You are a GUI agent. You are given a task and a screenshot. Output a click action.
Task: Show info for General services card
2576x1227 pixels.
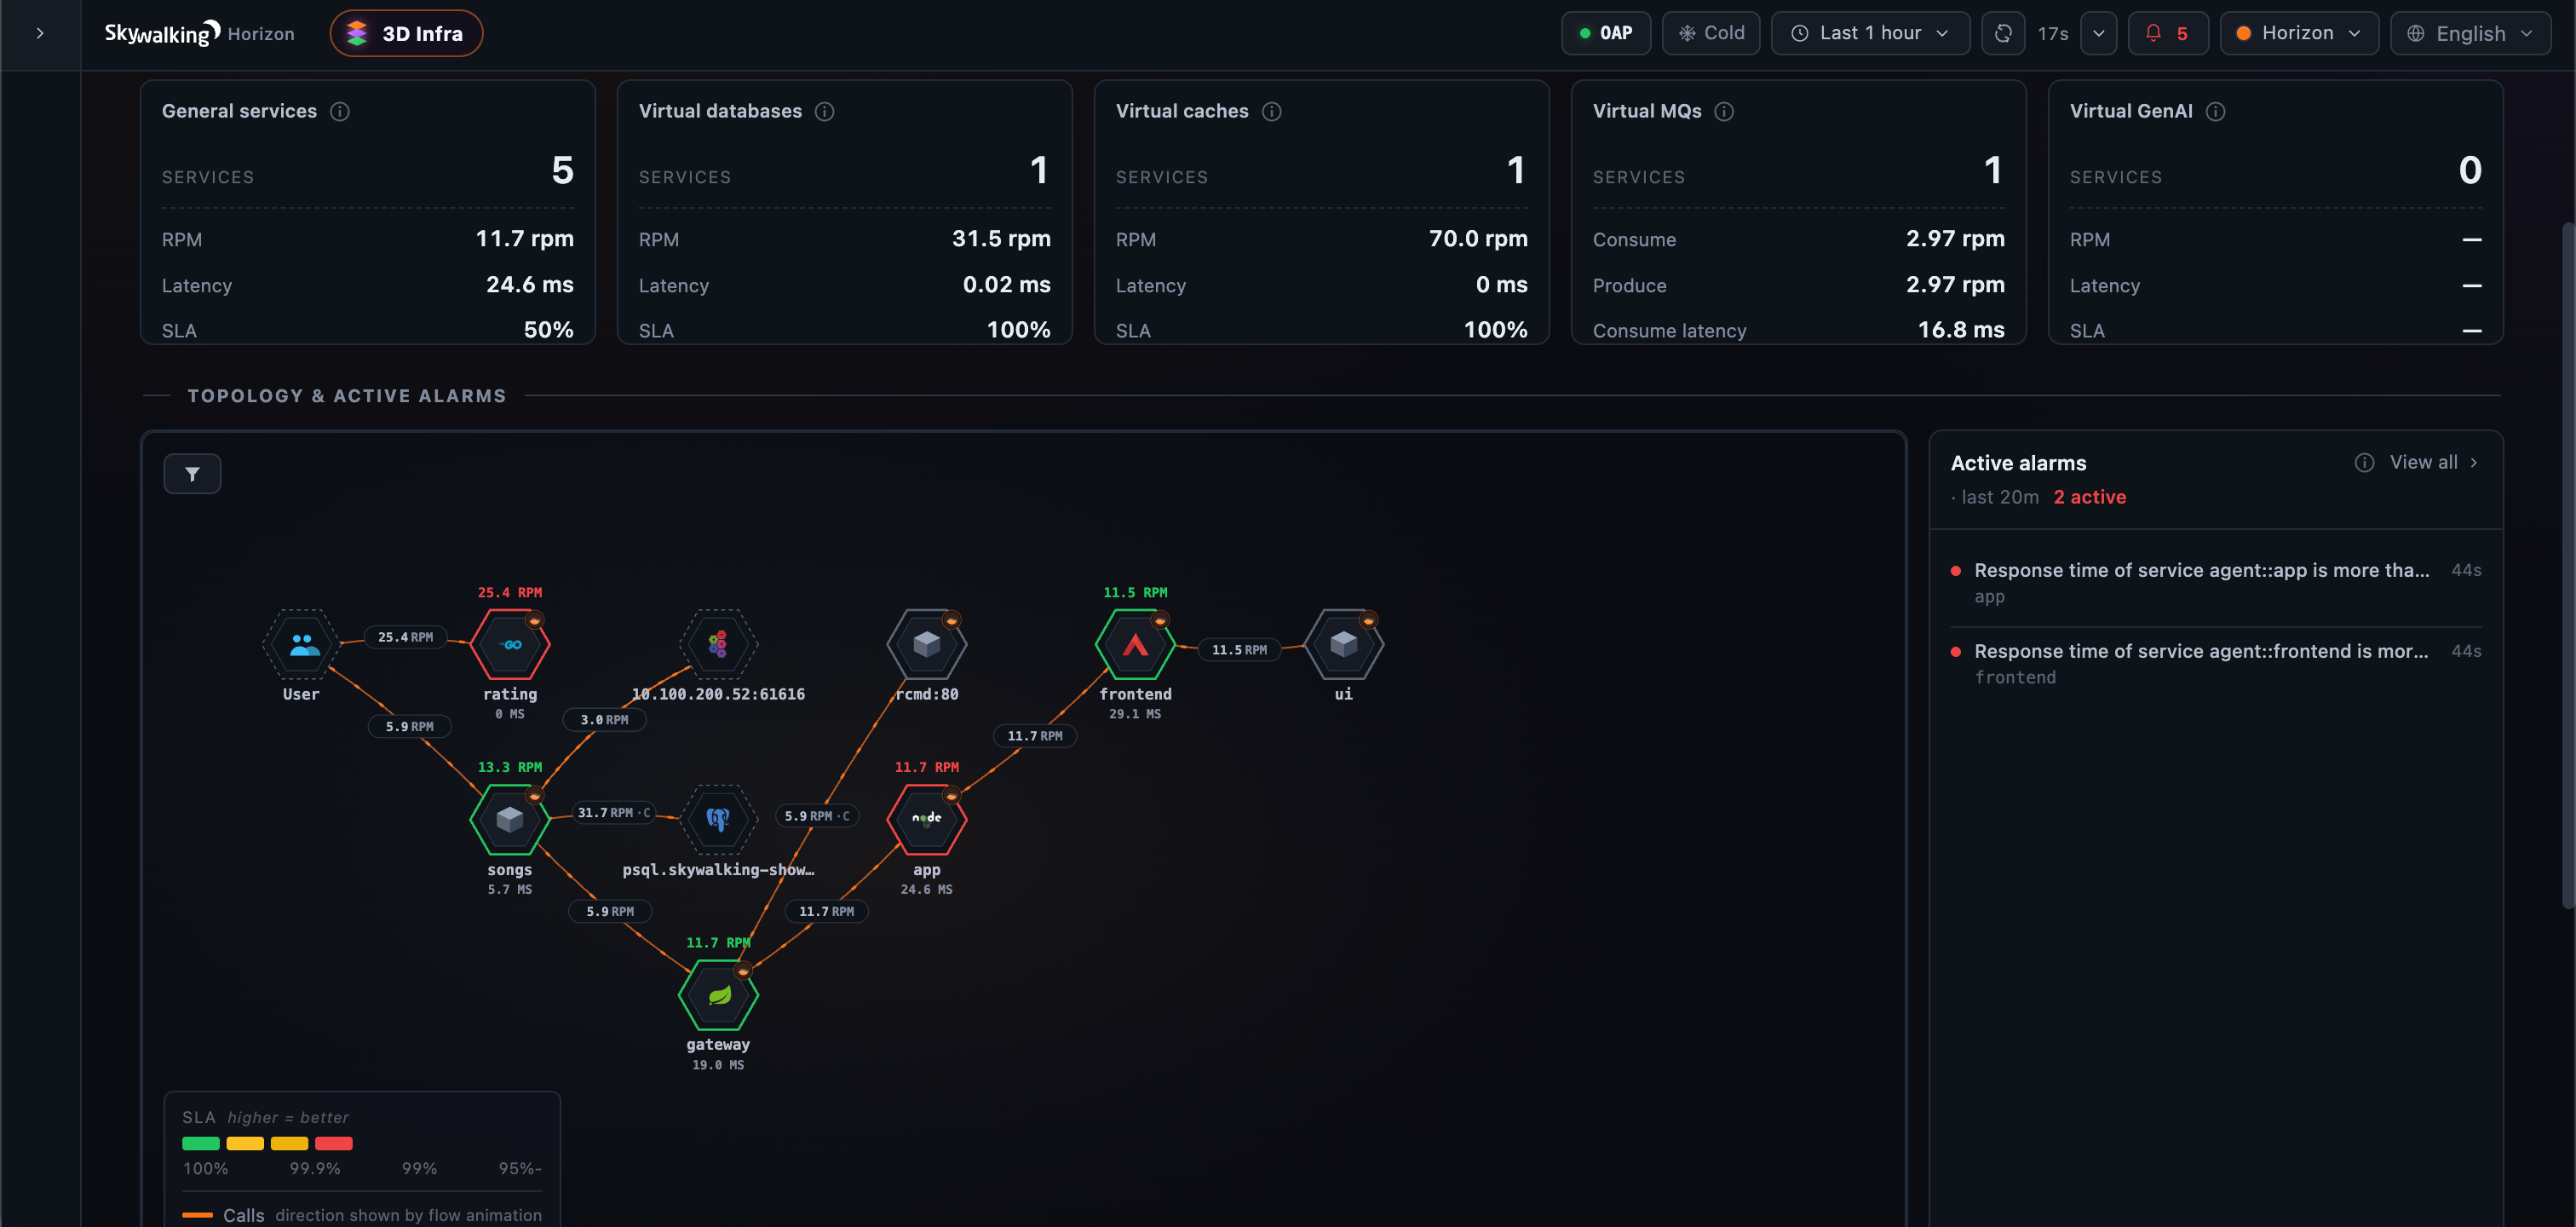coord(340,111)
